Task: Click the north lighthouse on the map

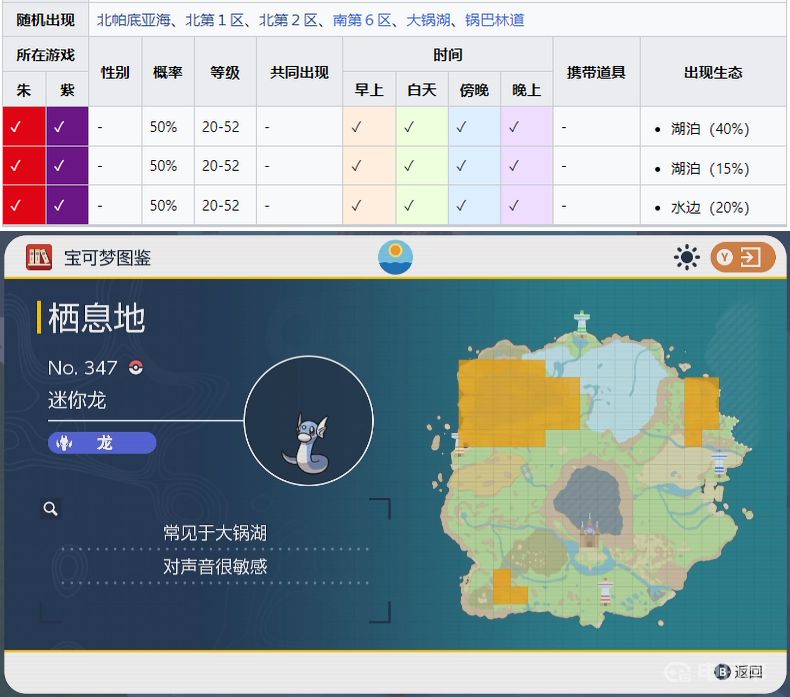Action: click(582, 323)
